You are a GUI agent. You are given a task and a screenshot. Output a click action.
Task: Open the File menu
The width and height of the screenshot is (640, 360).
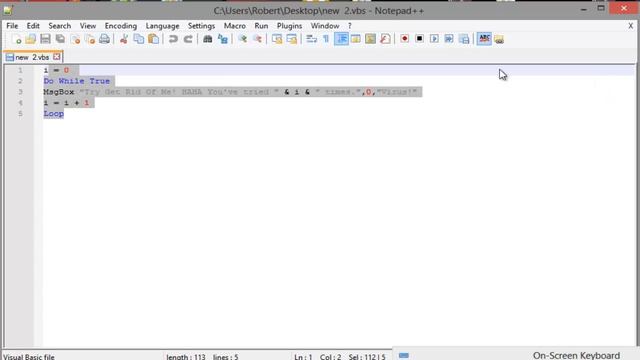(12, 26)
